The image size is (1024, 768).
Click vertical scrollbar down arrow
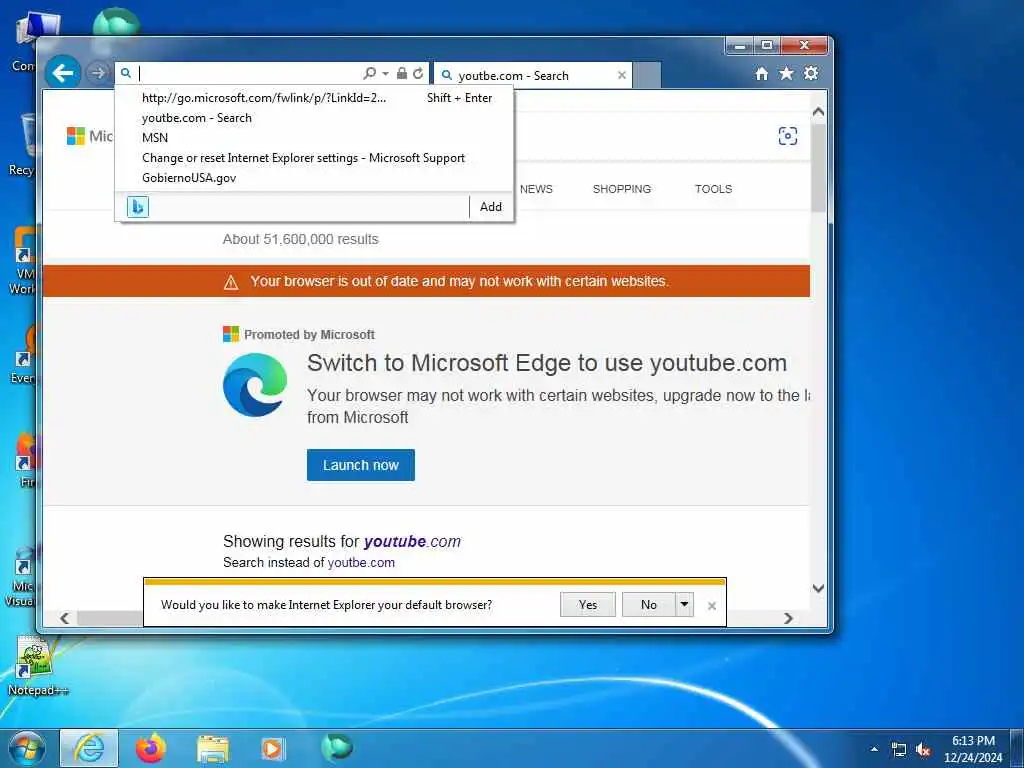(818, 588)
